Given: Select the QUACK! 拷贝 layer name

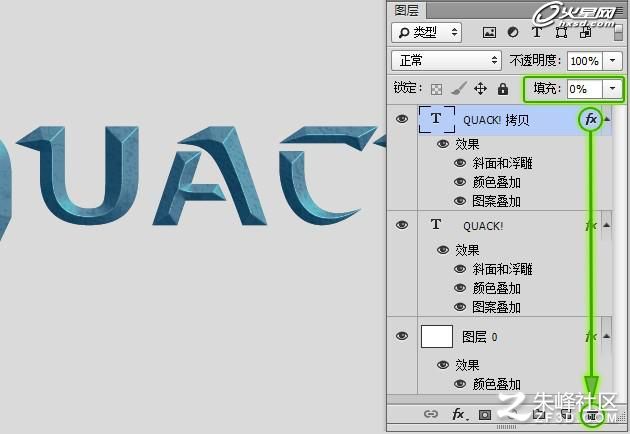Looking at the screenshot, I should pyautogui.click(x=496, y=120).
